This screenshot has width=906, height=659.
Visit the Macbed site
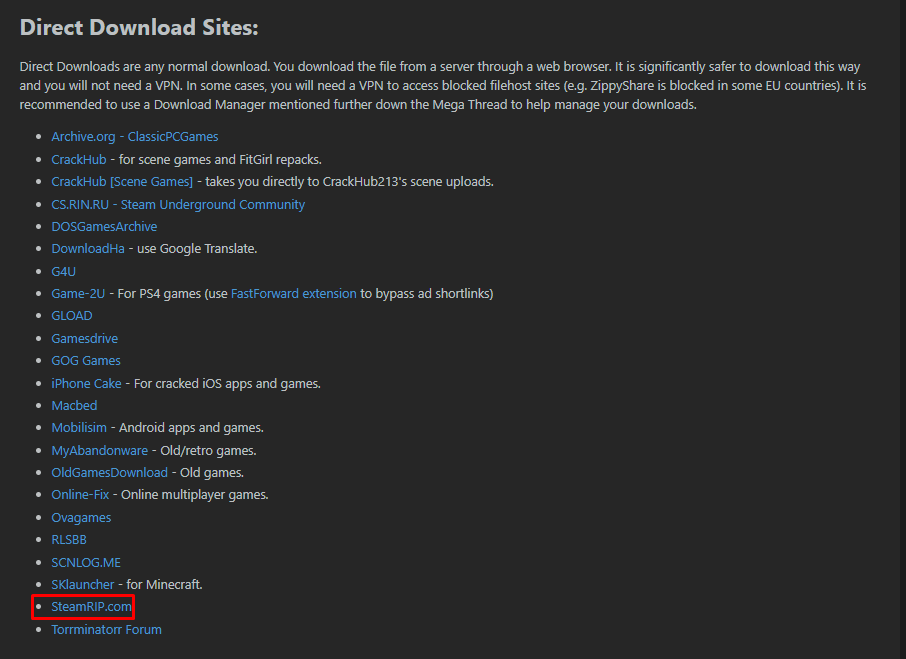[x=74, y=405]
